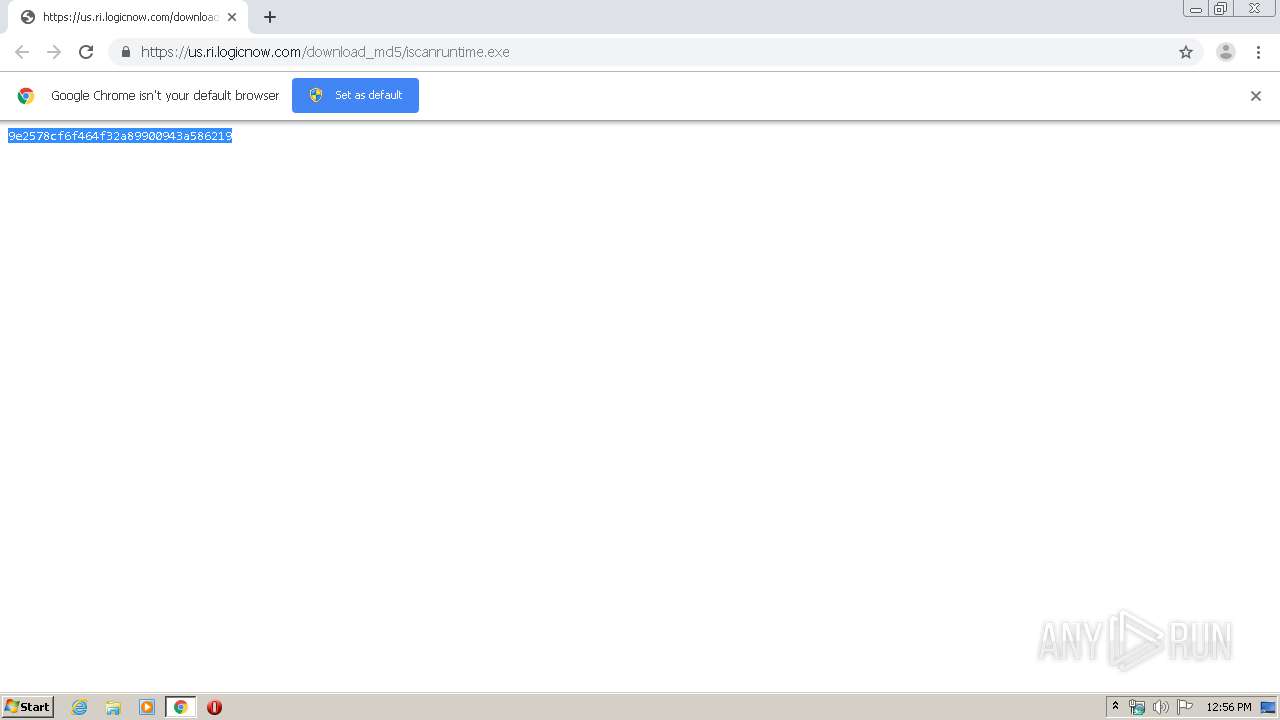Open the media player taskbar icon
The height and width of the screenshot is (720, 1280).
pyautogui.click(x=147, y=707)
